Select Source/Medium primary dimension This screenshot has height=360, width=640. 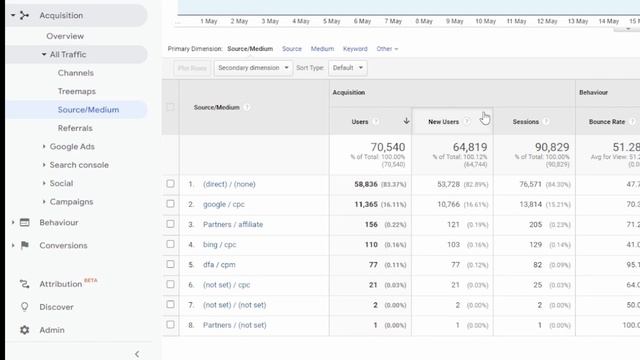[x=250, y=49]
